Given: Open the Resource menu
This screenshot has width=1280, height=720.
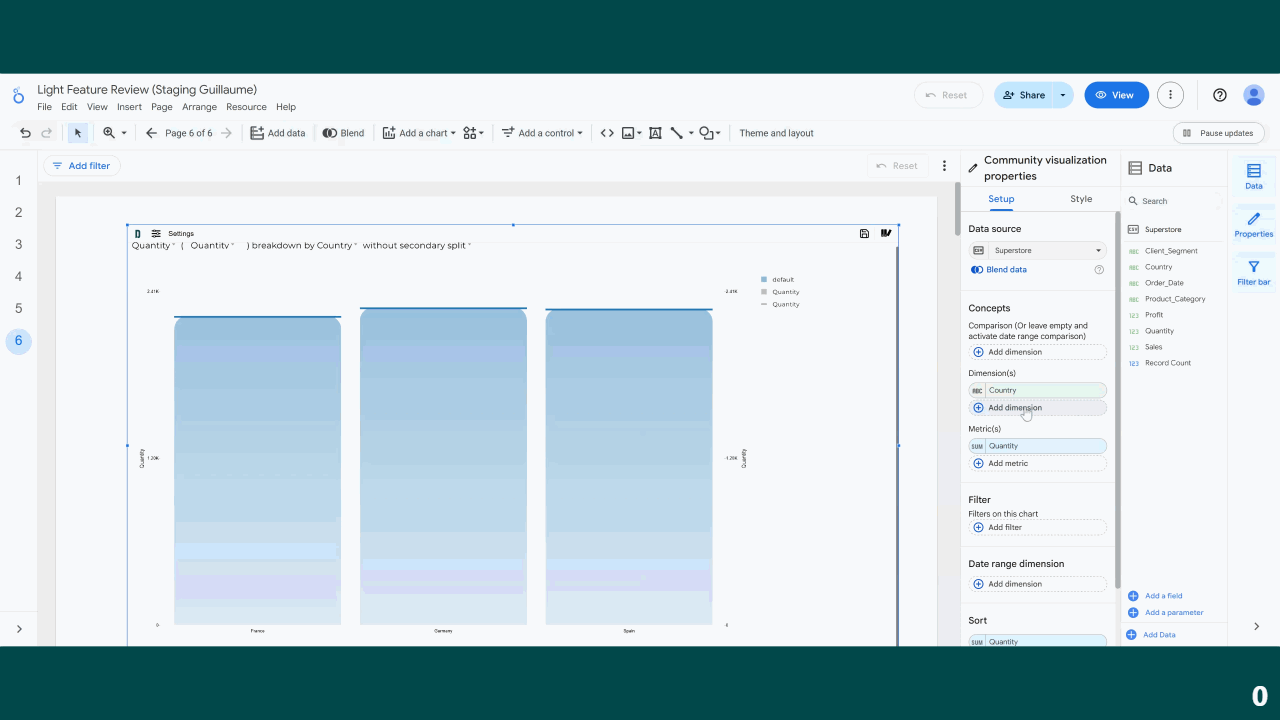Looking at the screenshot, I should coord(246,107).
